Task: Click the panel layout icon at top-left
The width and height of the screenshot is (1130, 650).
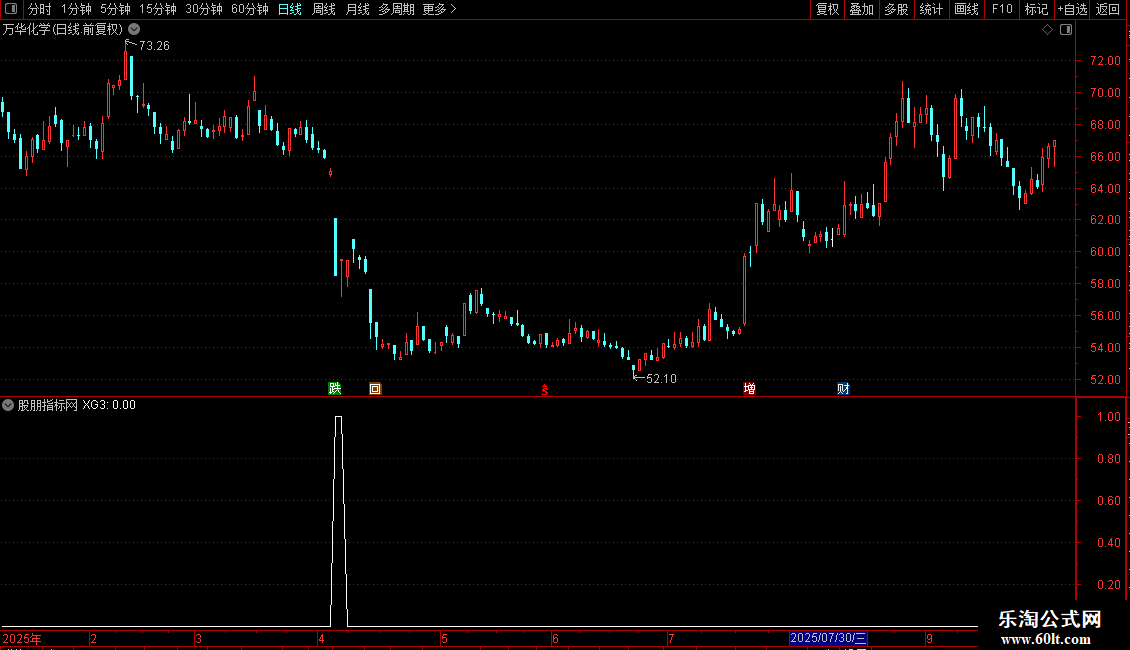Action: [11, 9]
